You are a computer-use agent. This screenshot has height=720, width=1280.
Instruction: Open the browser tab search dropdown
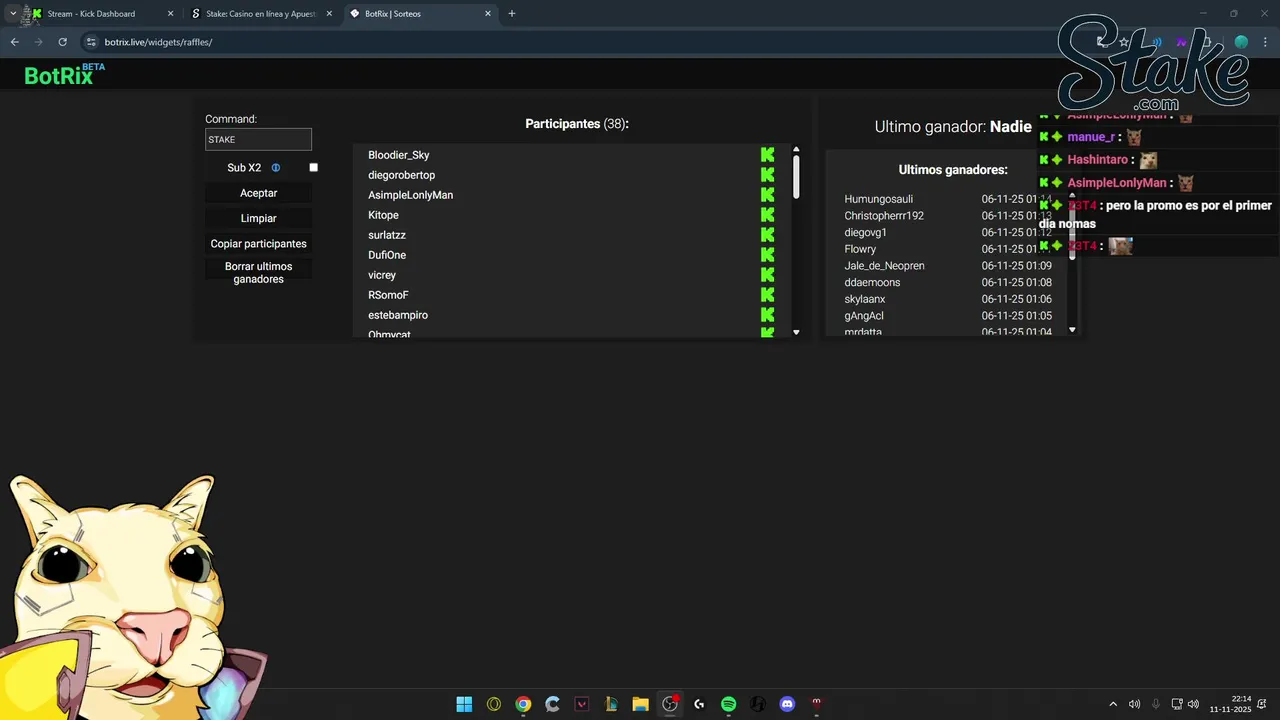click(13, 14)
